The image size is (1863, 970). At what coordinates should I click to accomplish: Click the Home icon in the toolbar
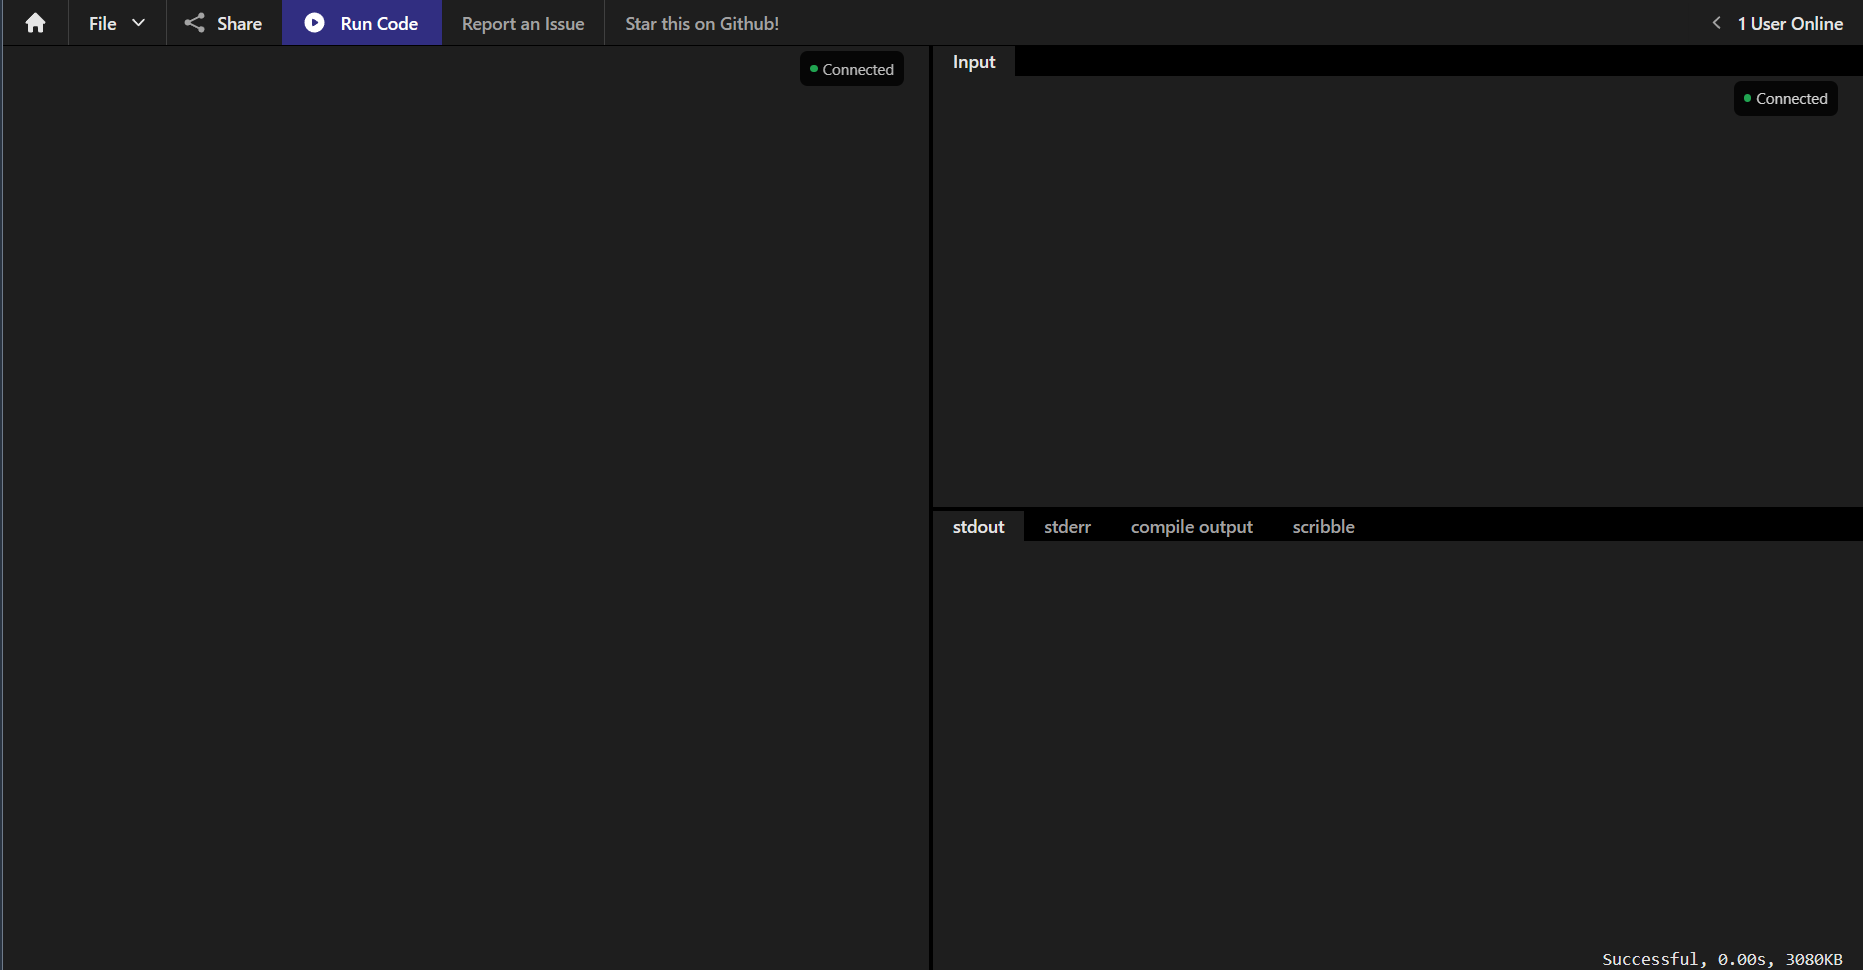coord(35,22)
